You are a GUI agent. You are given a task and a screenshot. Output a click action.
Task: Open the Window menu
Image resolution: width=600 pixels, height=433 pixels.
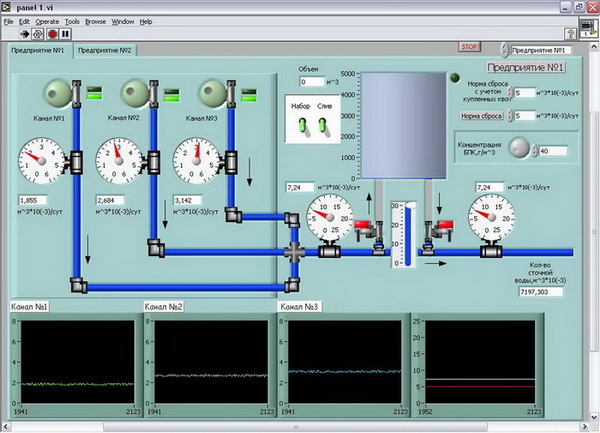click(x=123, y=22)
